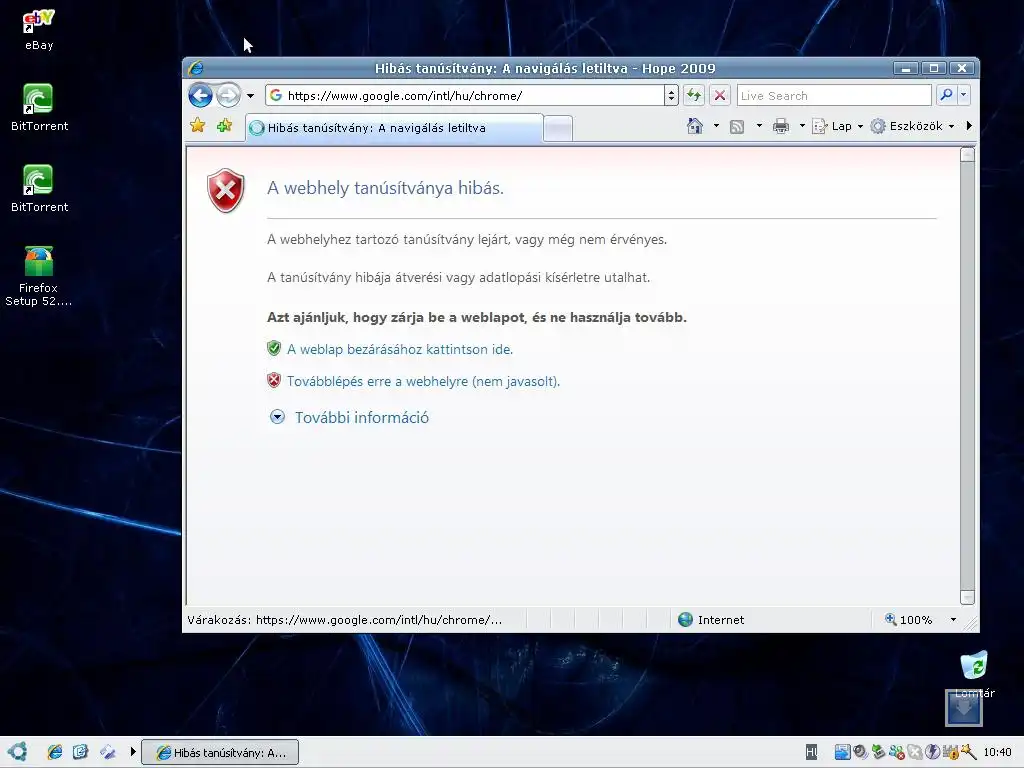Open the zoom level dropdown arrow
The width and height of the screenshot is (1024, 768).
[x=953, y=620]
